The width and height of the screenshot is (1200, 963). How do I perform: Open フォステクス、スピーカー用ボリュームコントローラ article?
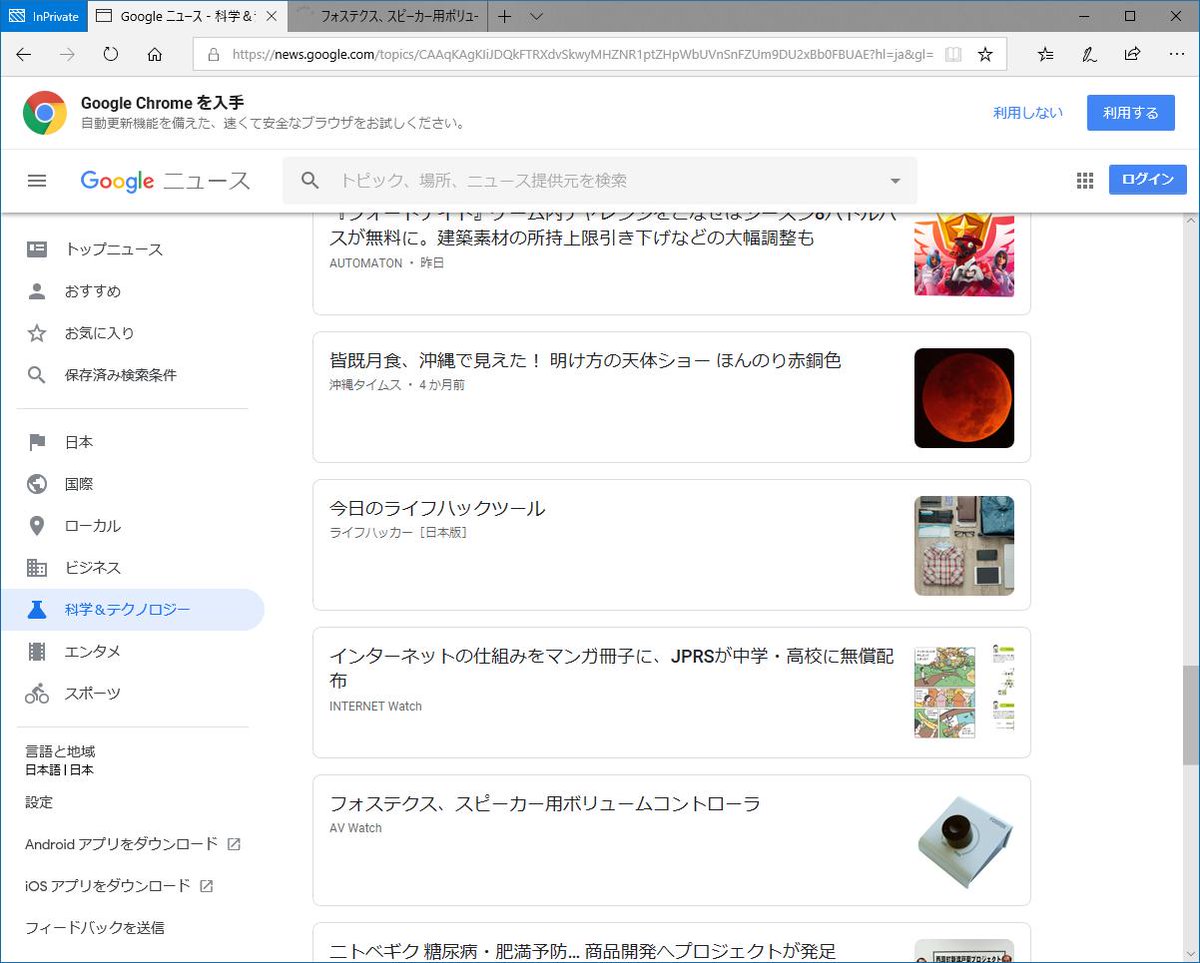click(x=545, y=803)
